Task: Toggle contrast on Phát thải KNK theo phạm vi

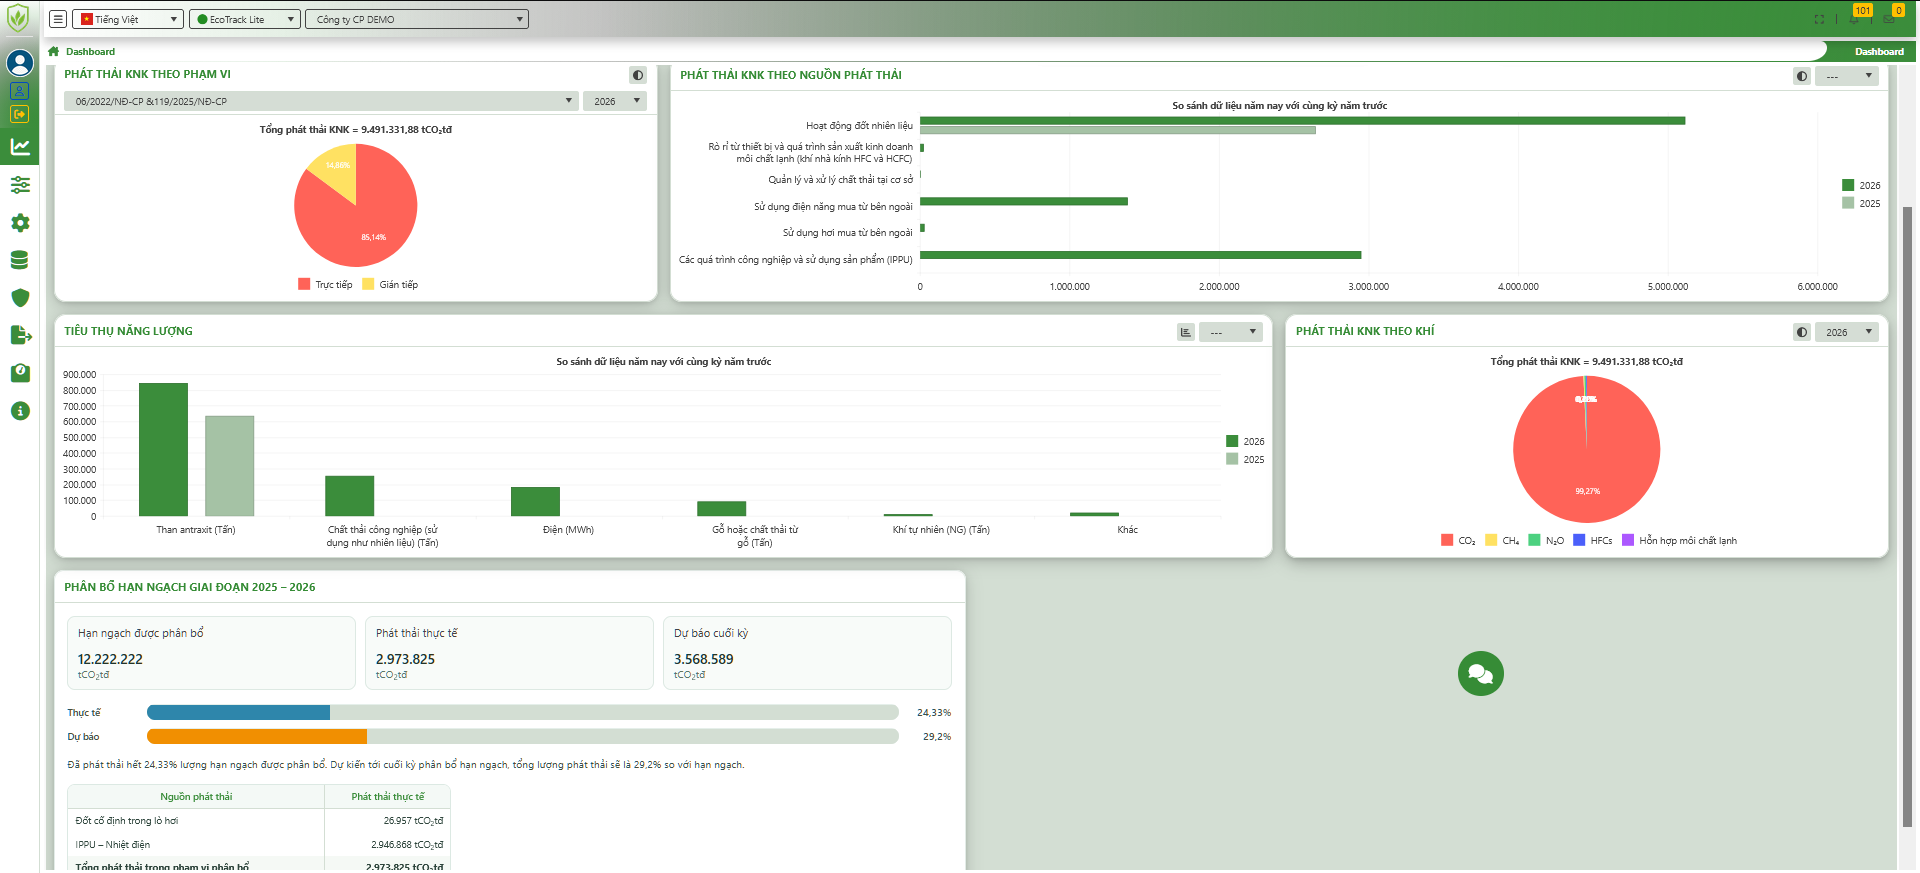Action: [x=637, y=75]
